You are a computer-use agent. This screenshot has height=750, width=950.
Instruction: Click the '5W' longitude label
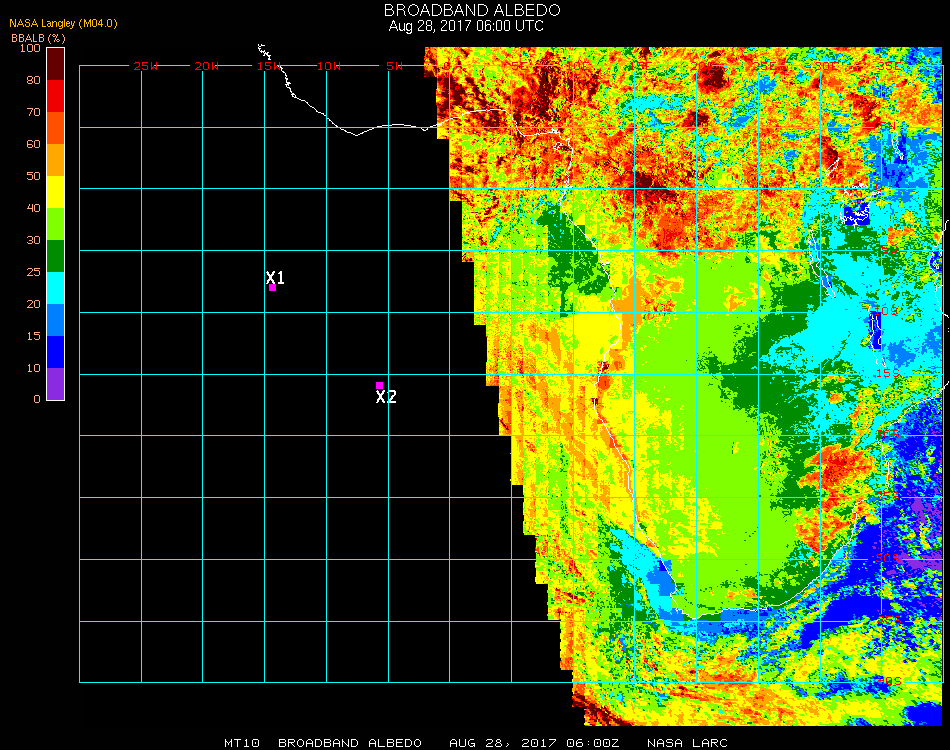394,66
